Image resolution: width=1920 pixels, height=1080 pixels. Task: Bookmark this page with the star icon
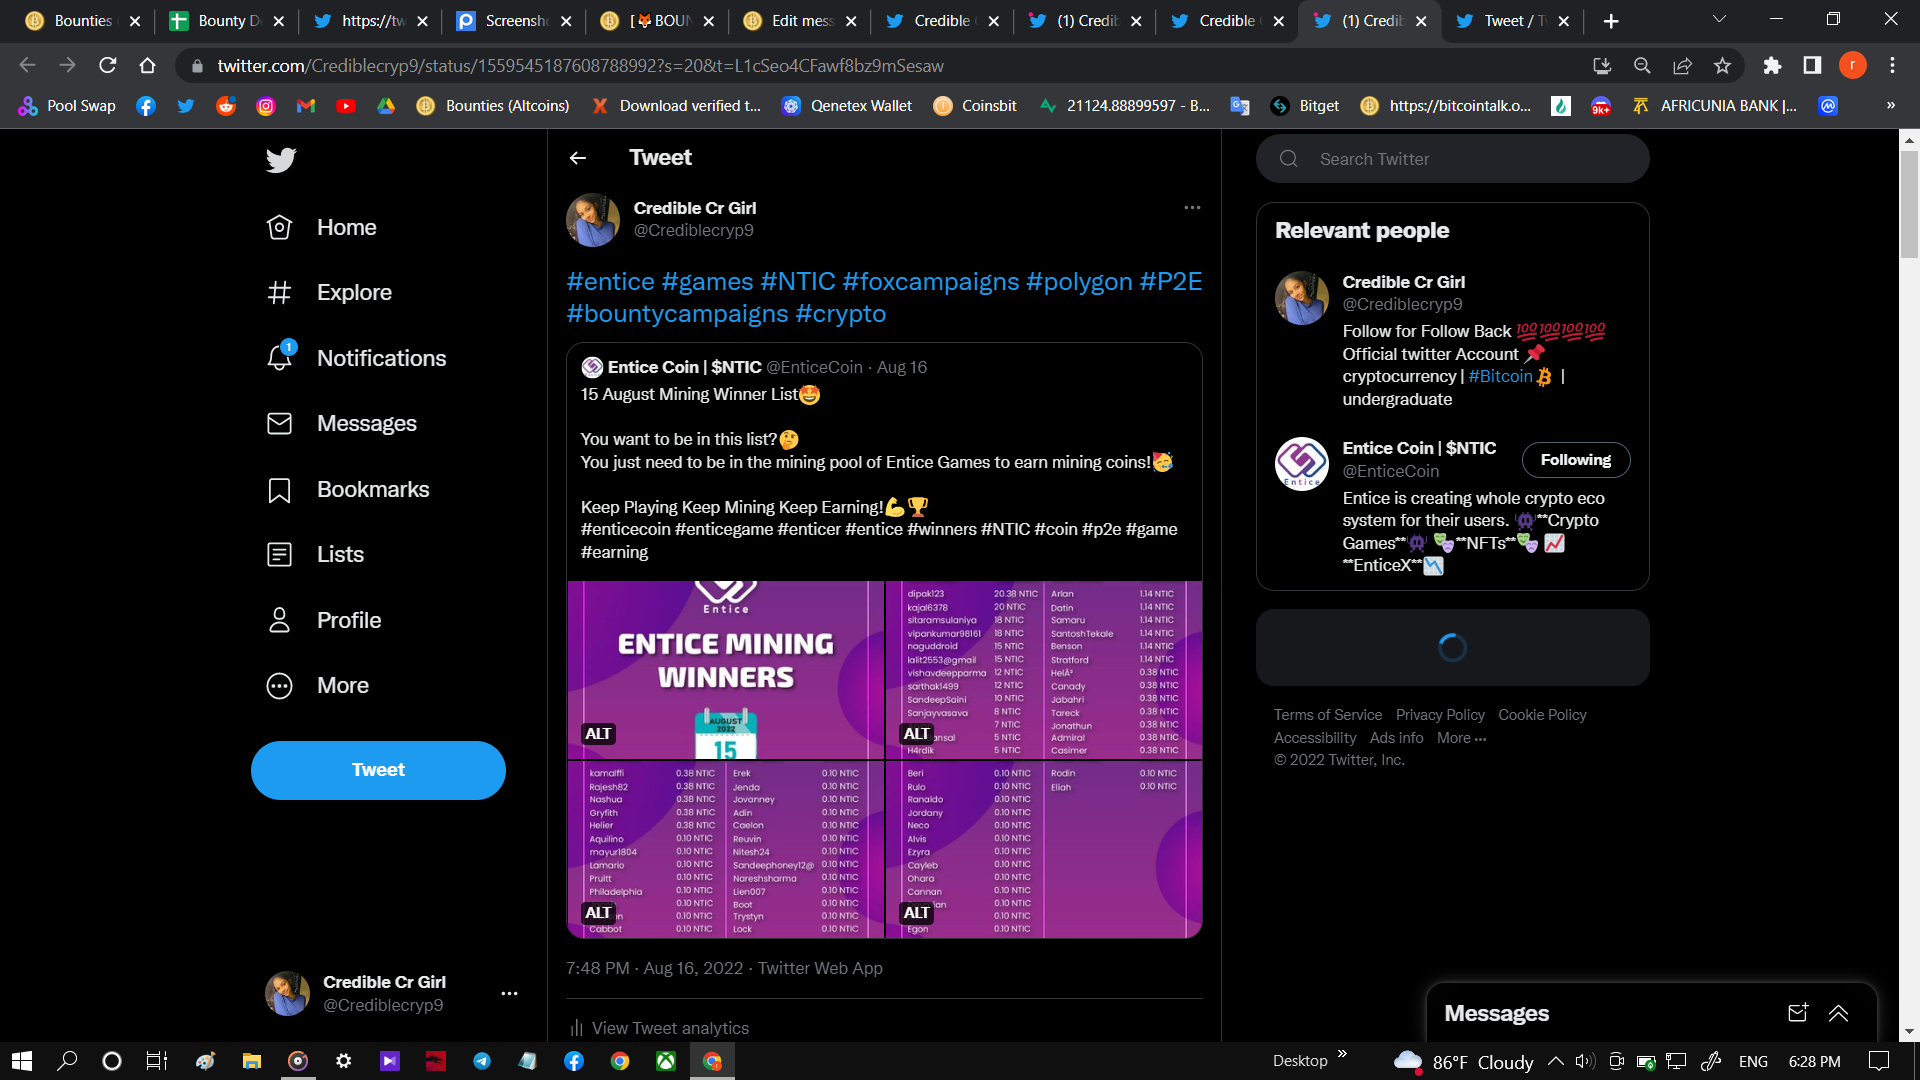coord(1722,65)
